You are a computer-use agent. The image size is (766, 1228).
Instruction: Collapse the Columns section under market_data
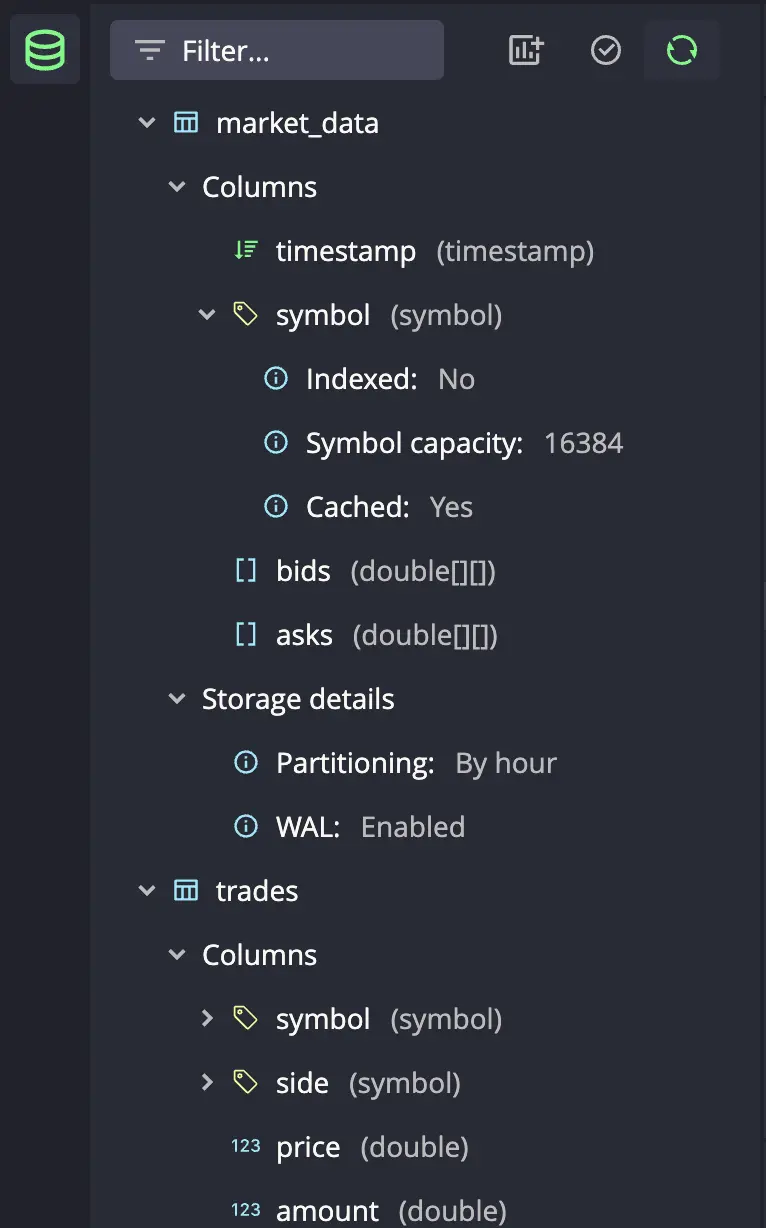(177, 186)
